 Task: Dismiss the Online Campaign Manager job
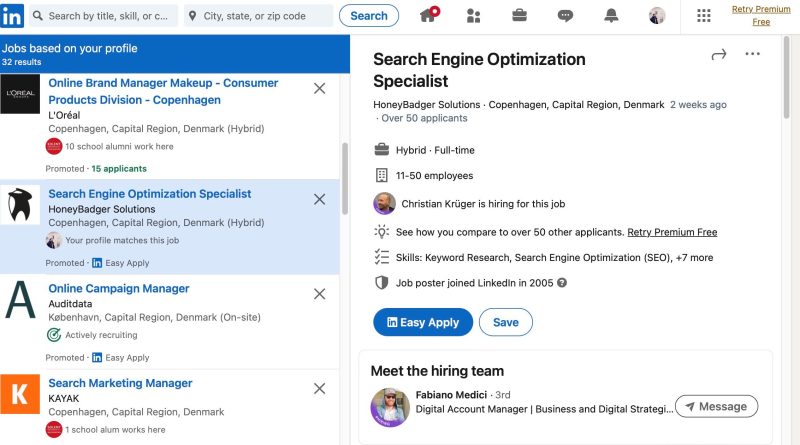coord(319,294)
